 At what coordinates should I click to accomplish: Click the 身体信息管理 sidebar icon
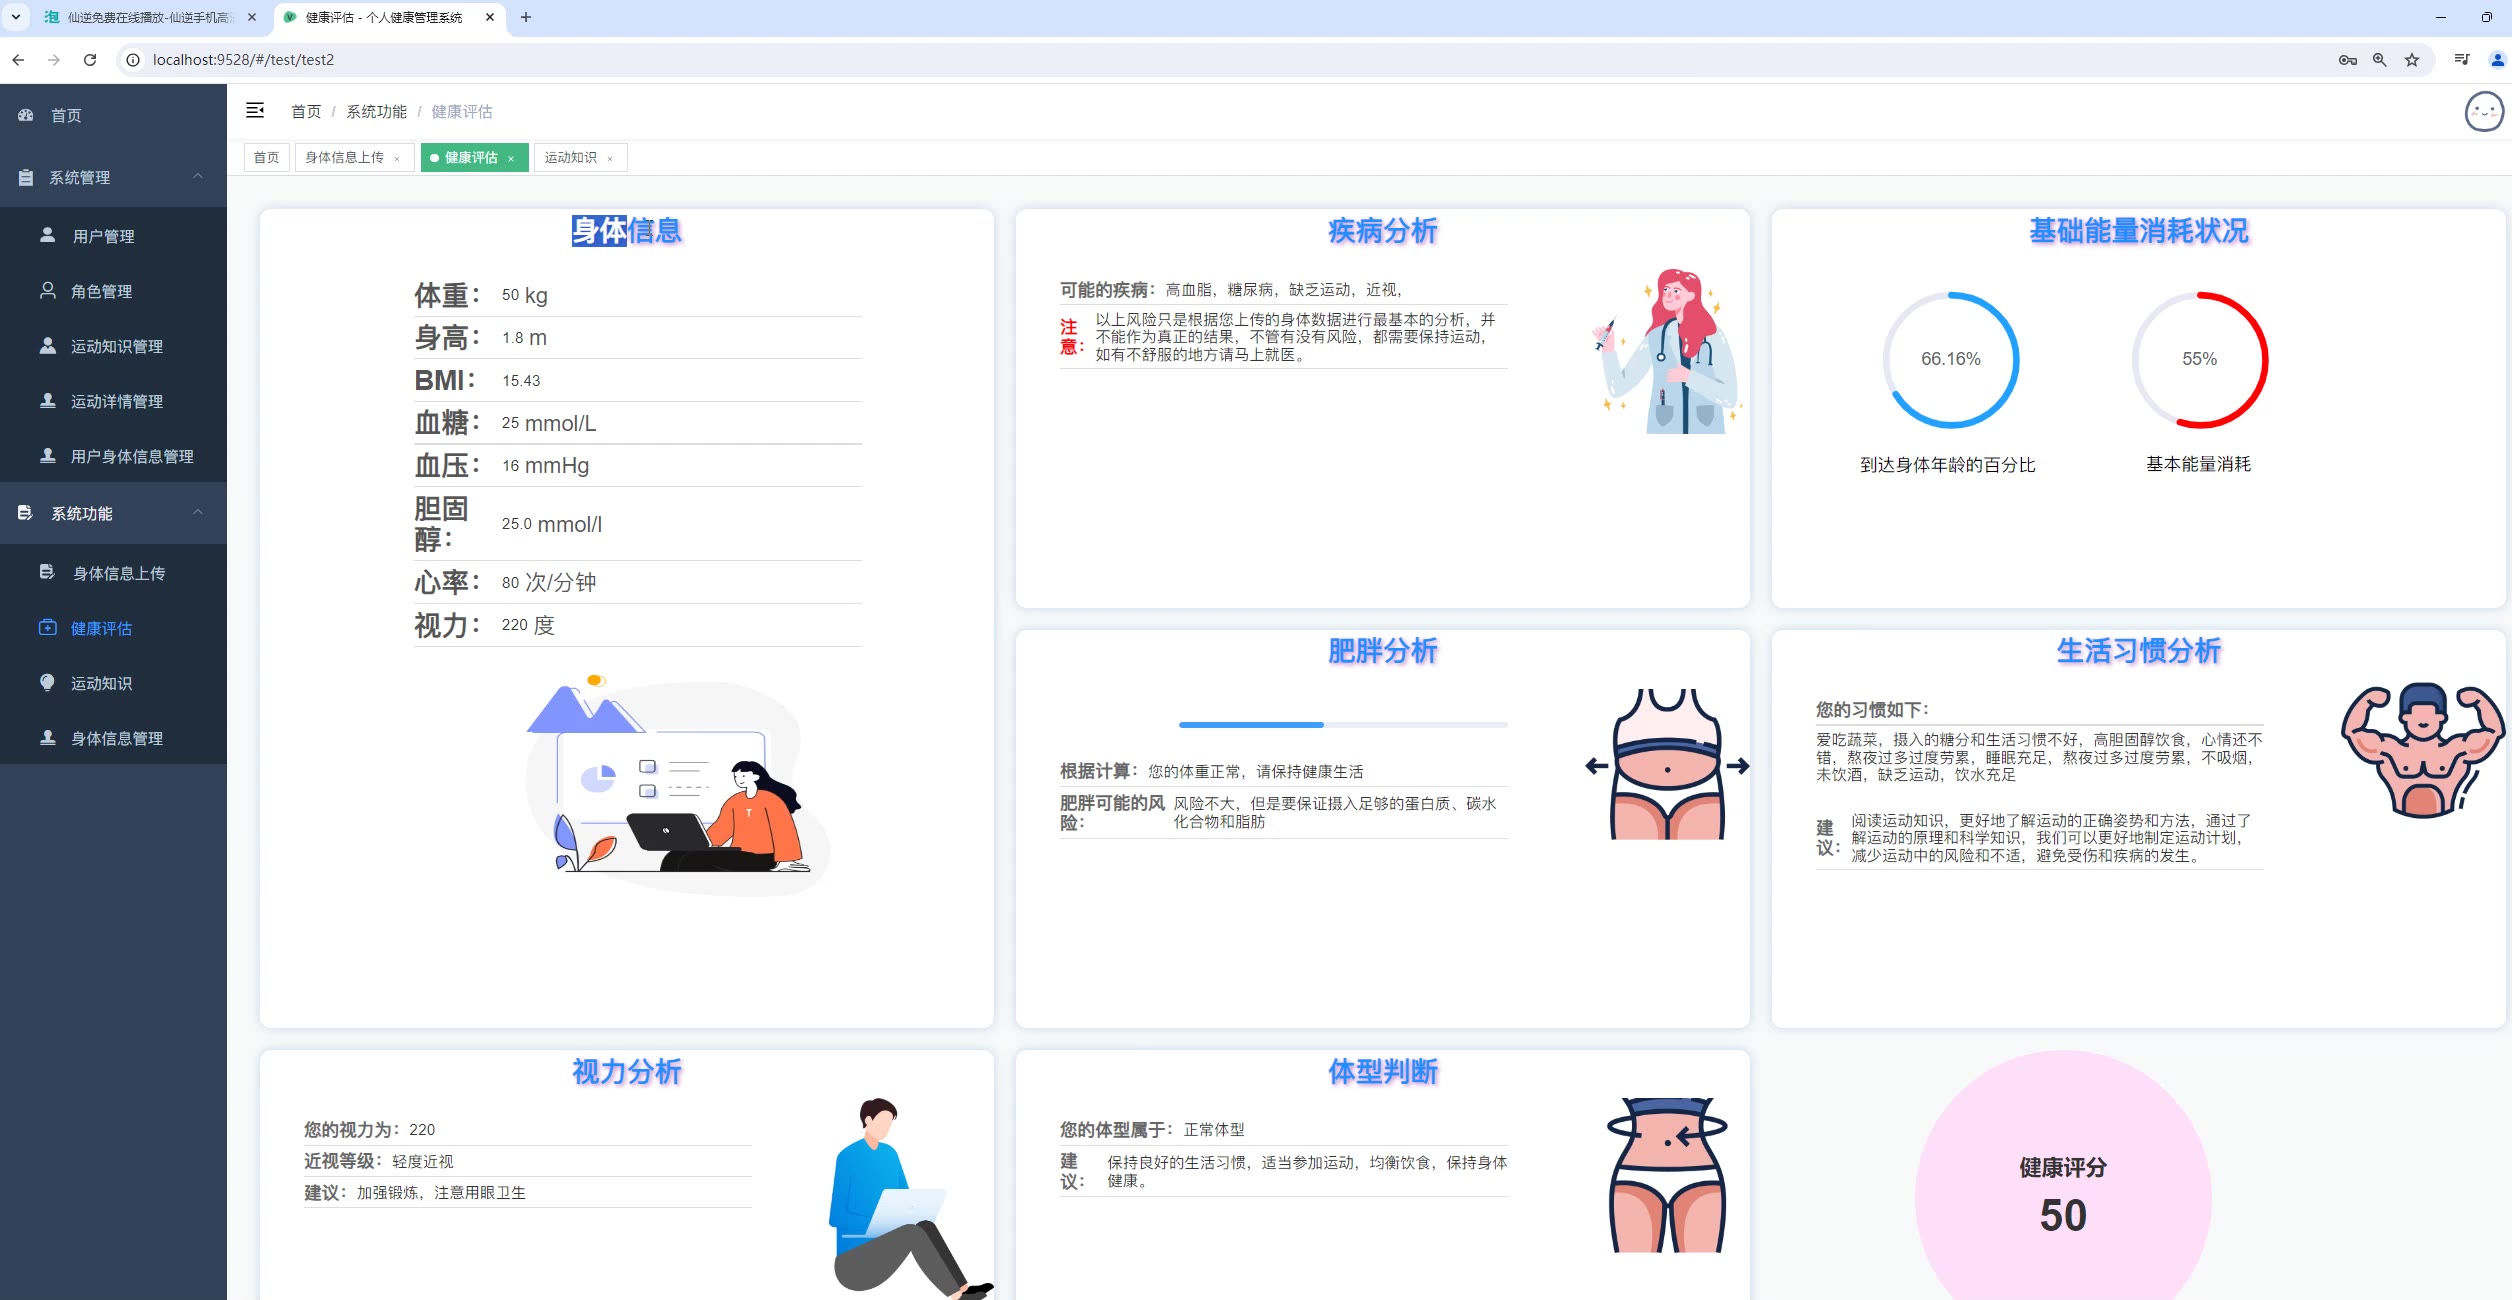(47, 737)
